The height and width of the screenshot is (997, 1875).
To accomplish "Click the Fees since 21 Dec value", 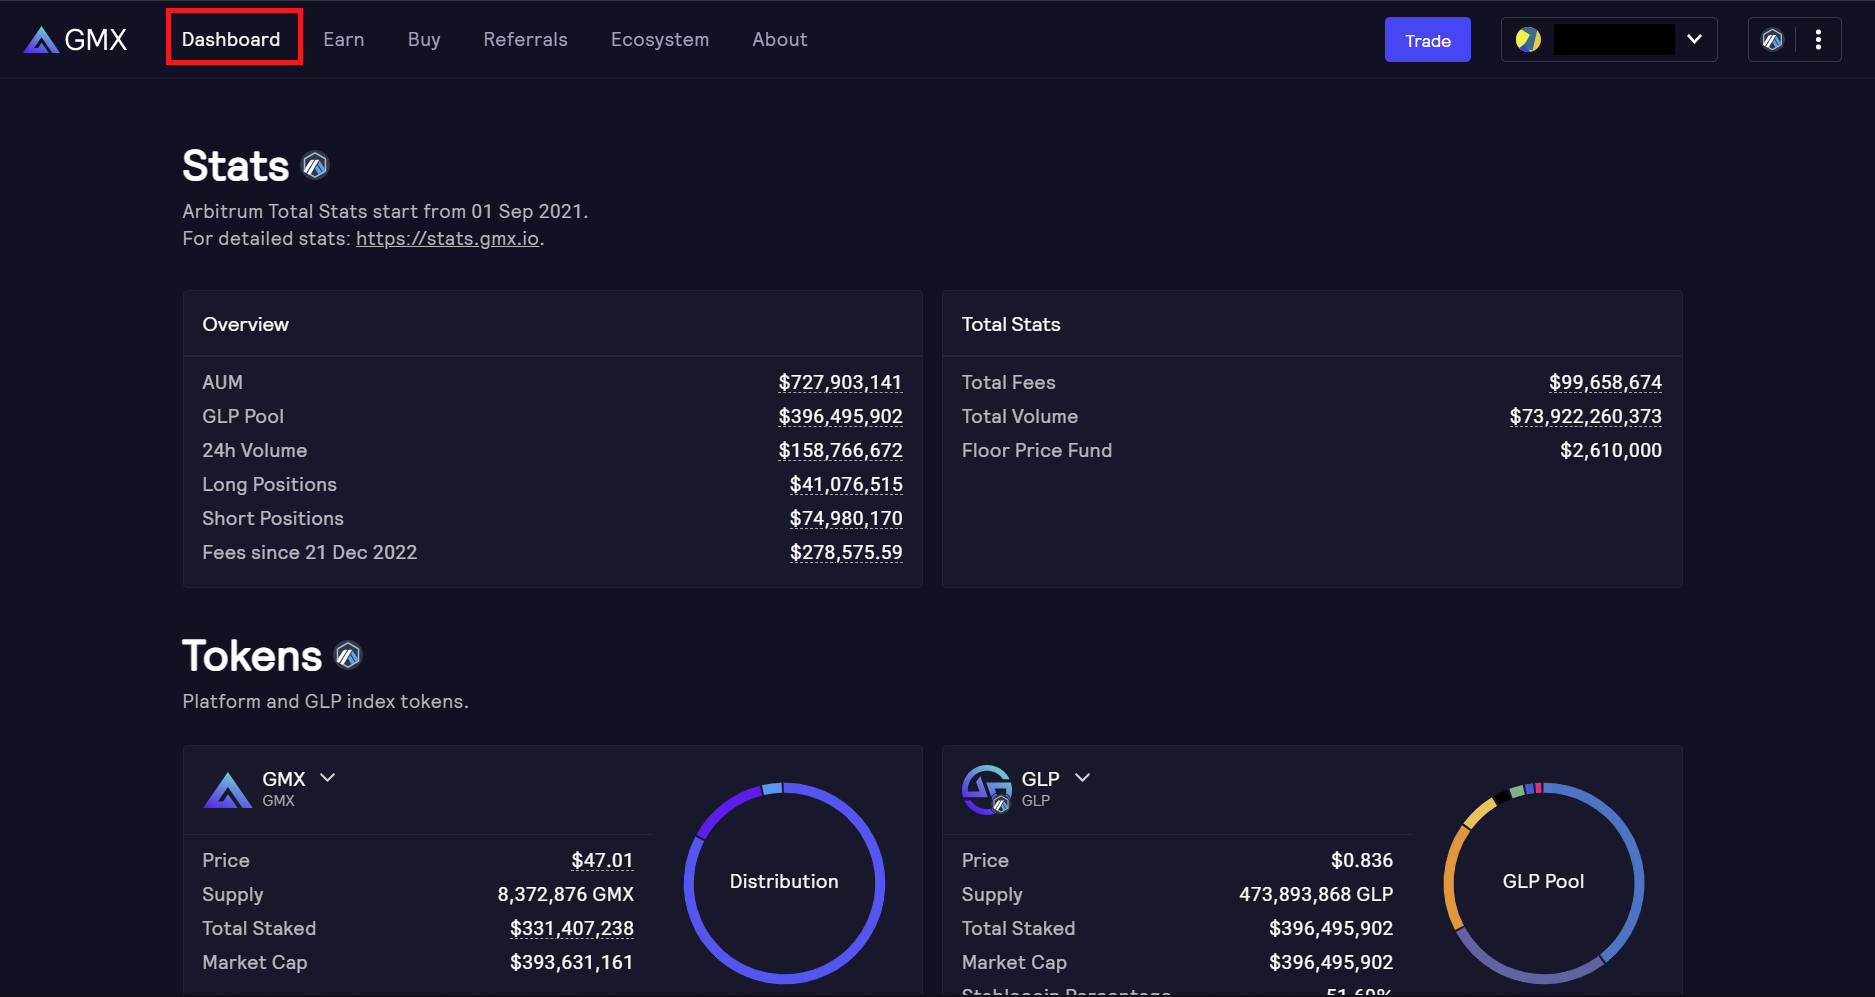I will pos(846,552).
